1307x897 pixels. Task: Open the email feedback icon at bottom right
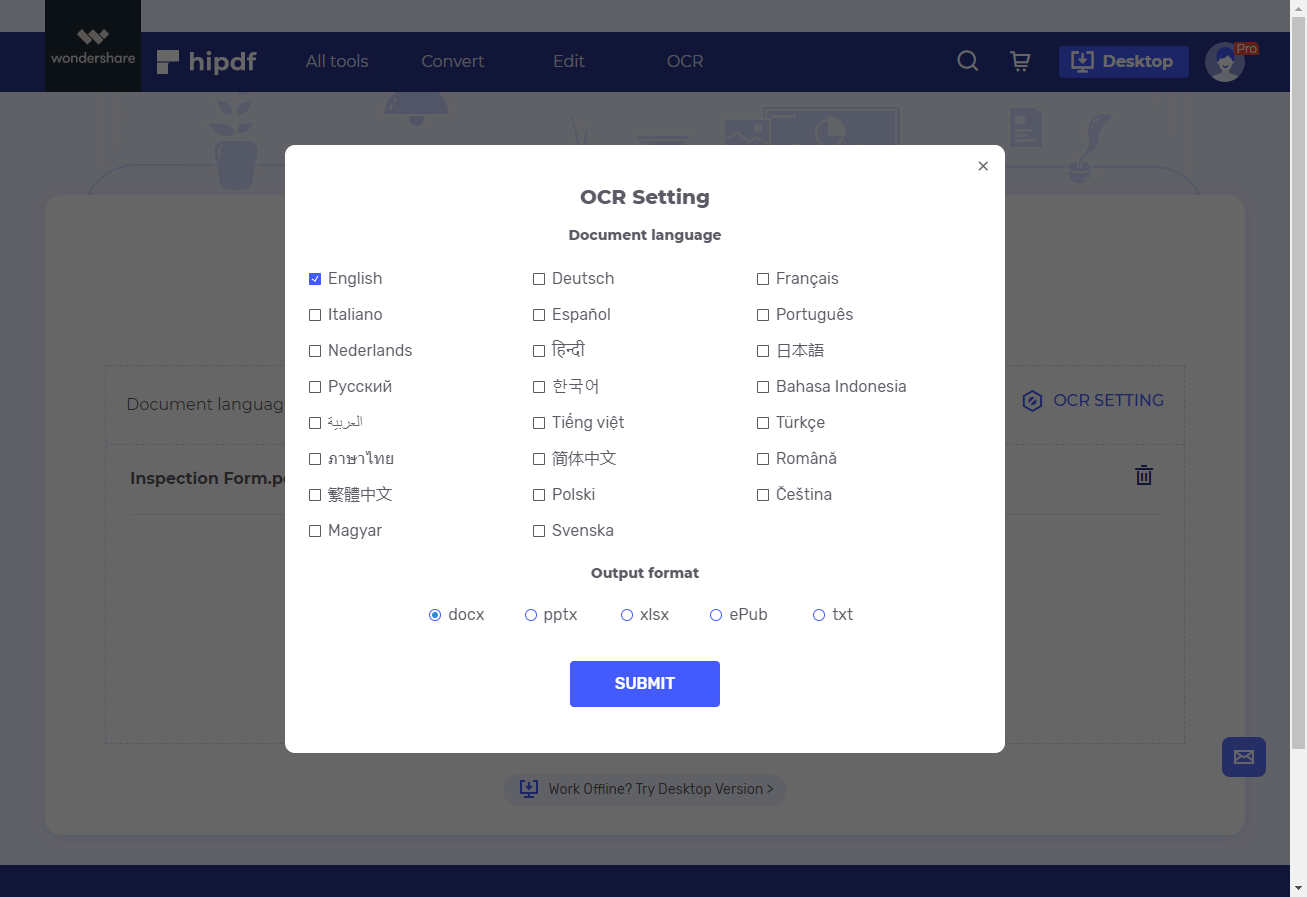click(x=1243, y=757)
